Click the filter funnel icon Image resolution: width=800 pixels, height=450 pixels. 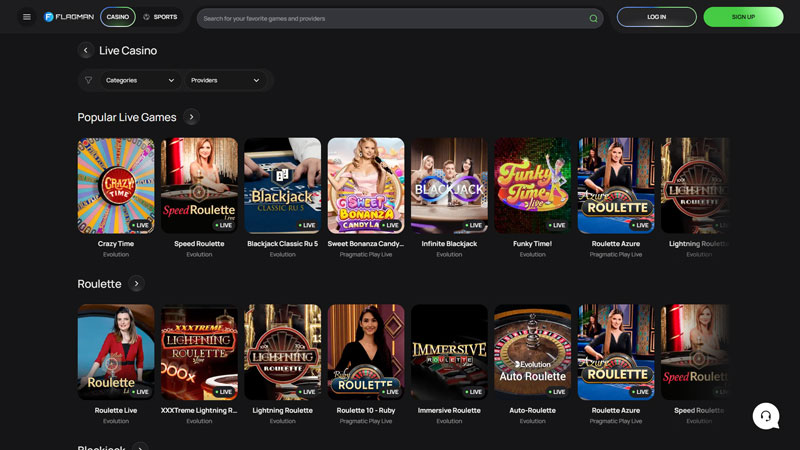click(x=88, y=80)
